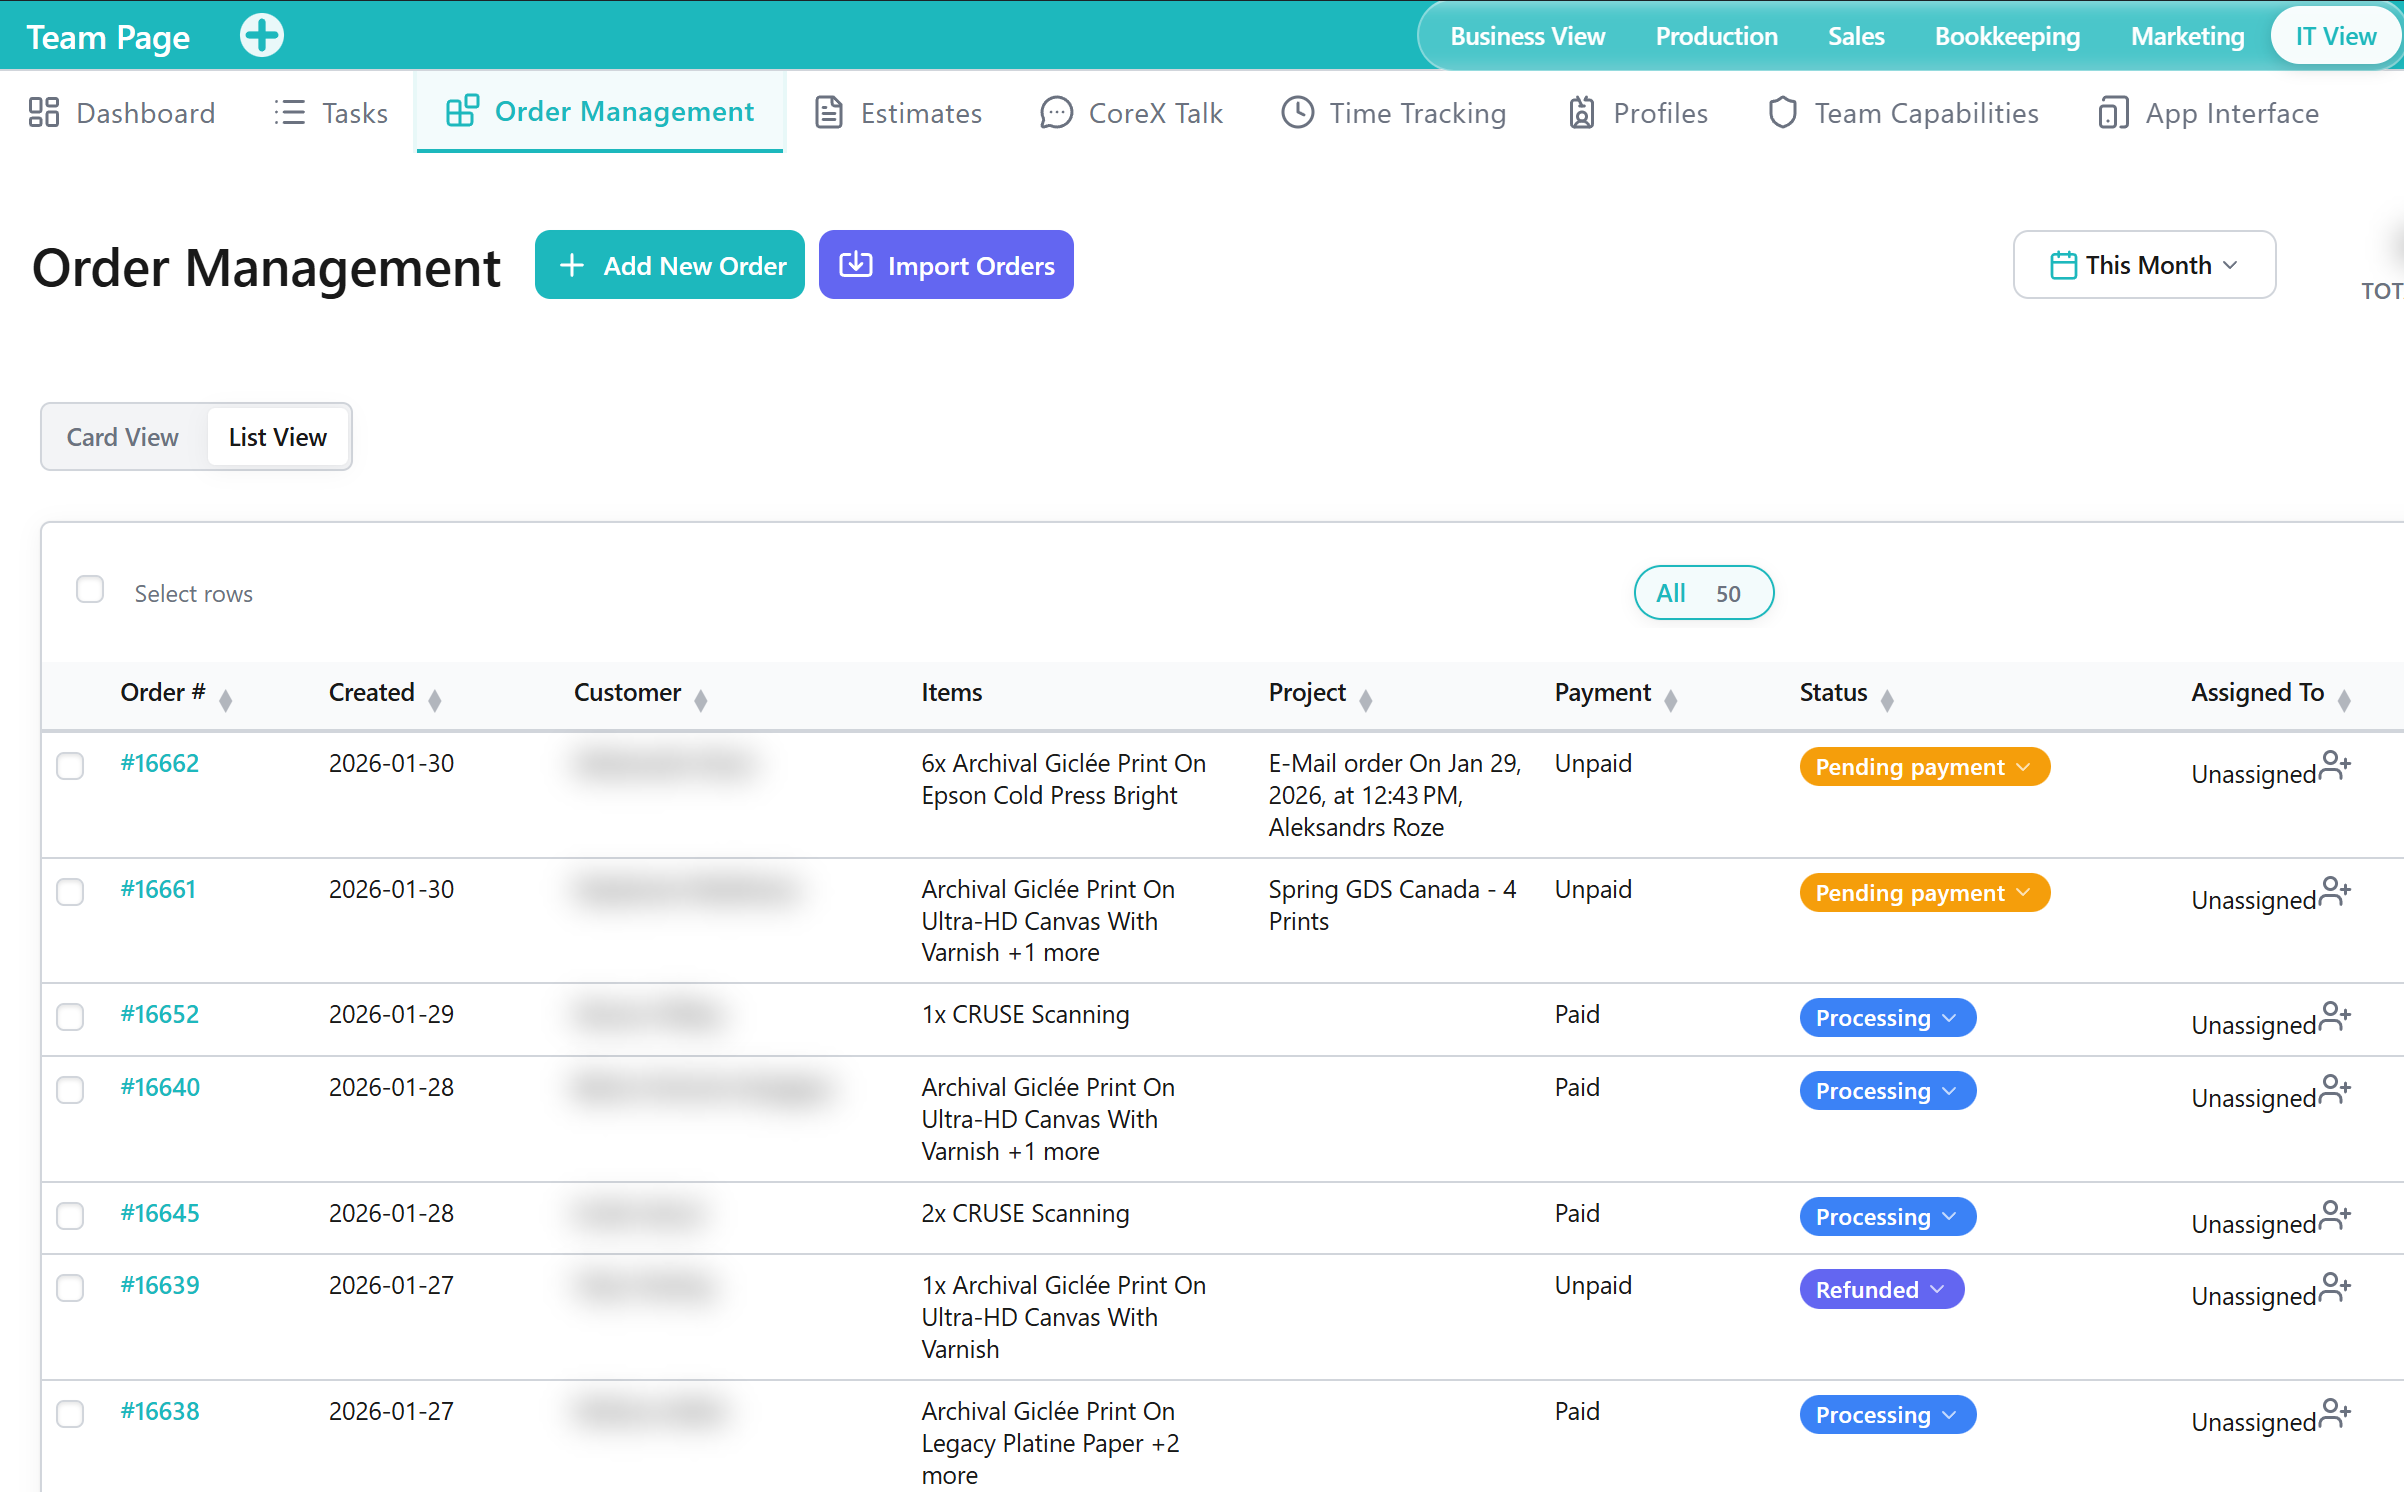This screenshot has width=2404, height=1492.
Task: Check the box for order #16645
Action: coord(70,1216)
